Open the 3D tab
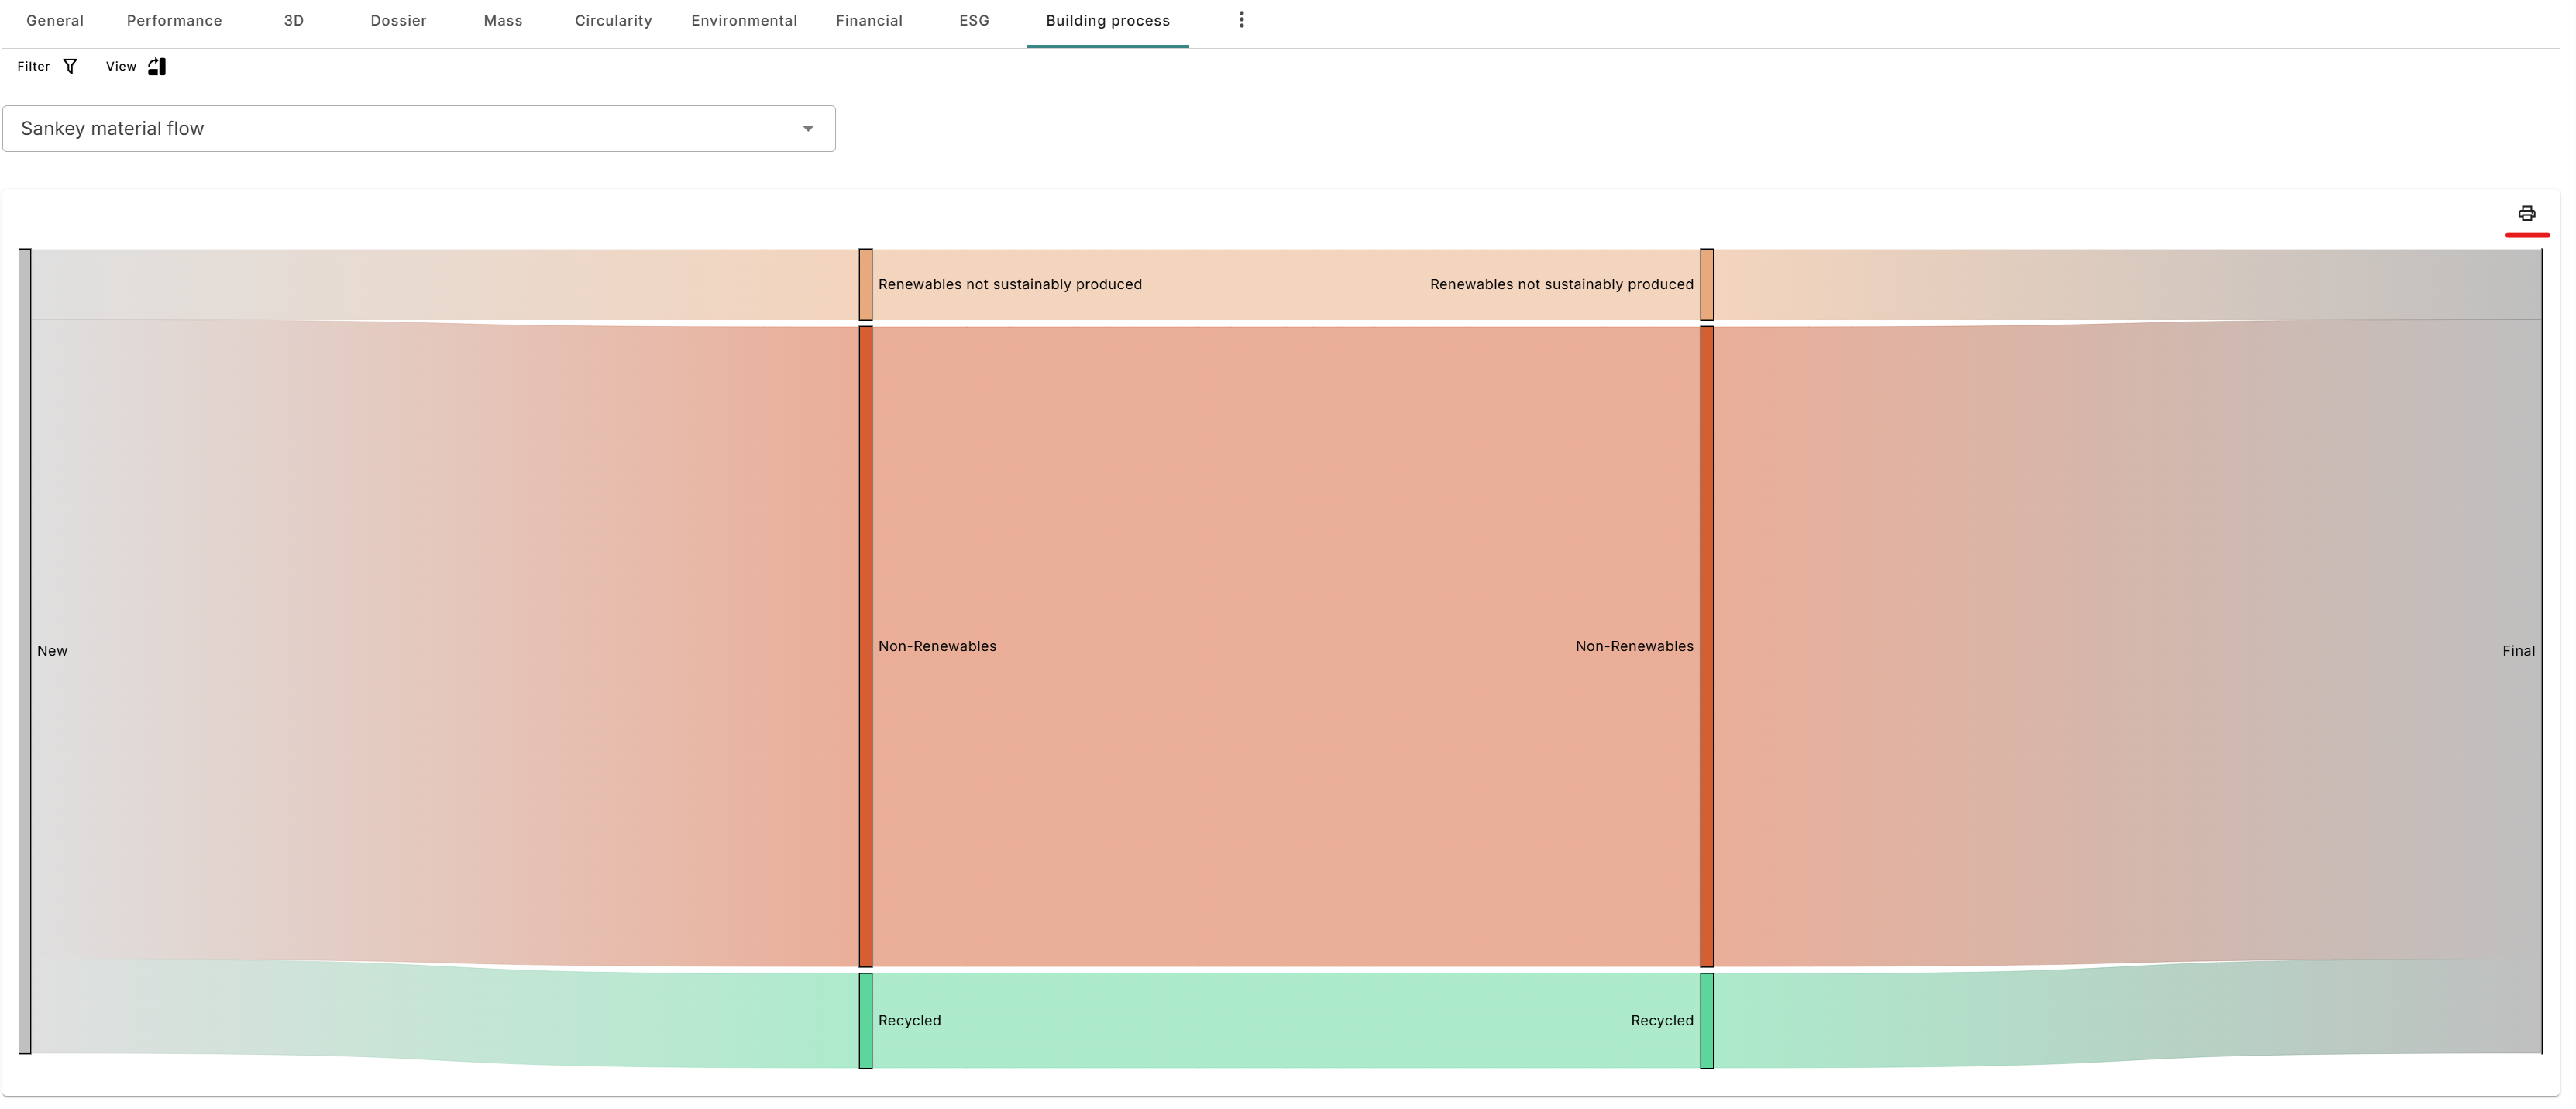The image size is (2576, 1109). [294, 21]
